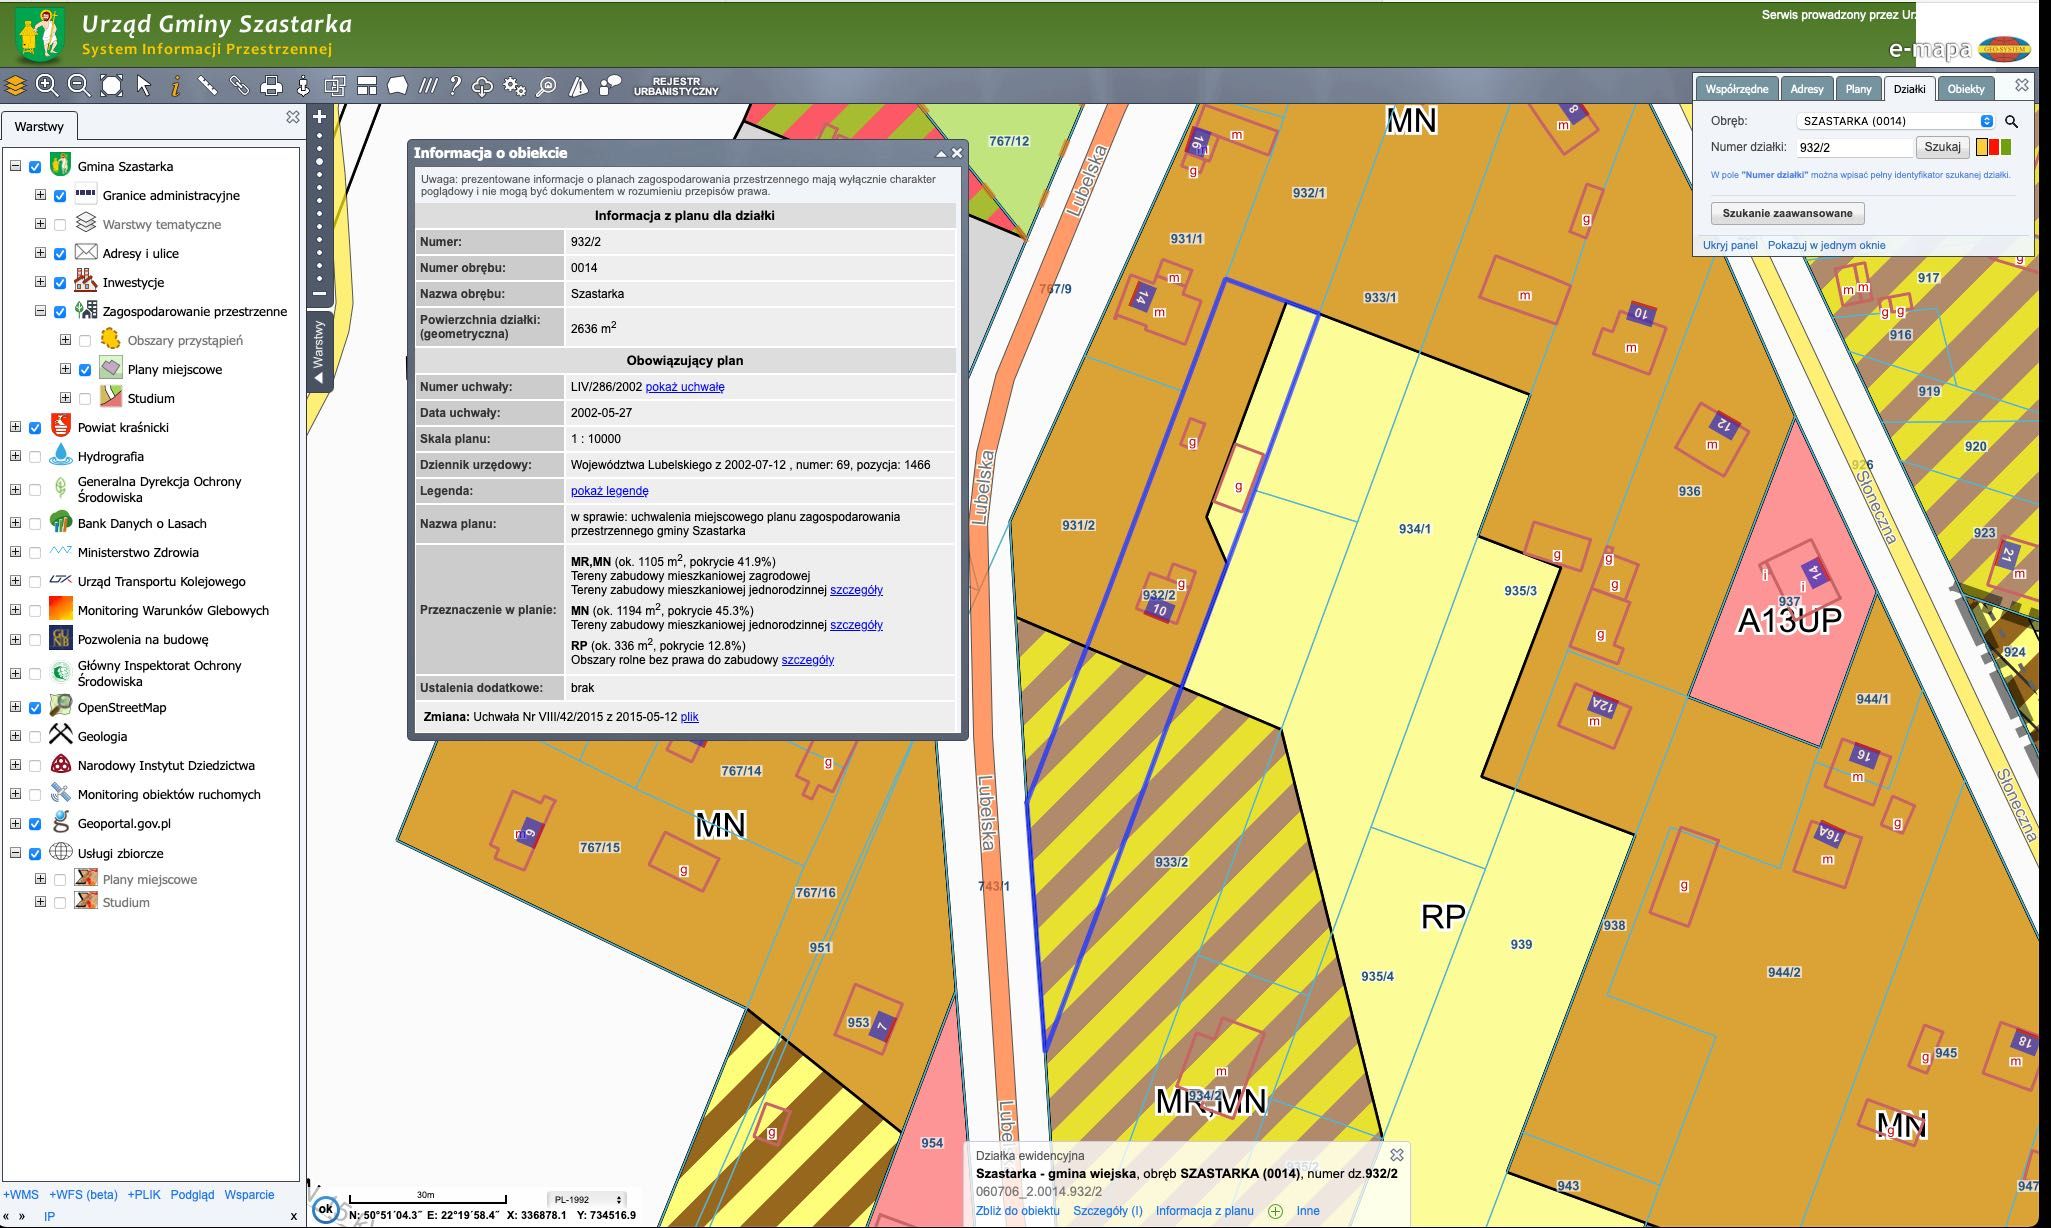Screen dimensions: 2051x1228
Task: Open the Obręb SZASTARKA (0014) dropdown
Action: (x=1896, y=121)
